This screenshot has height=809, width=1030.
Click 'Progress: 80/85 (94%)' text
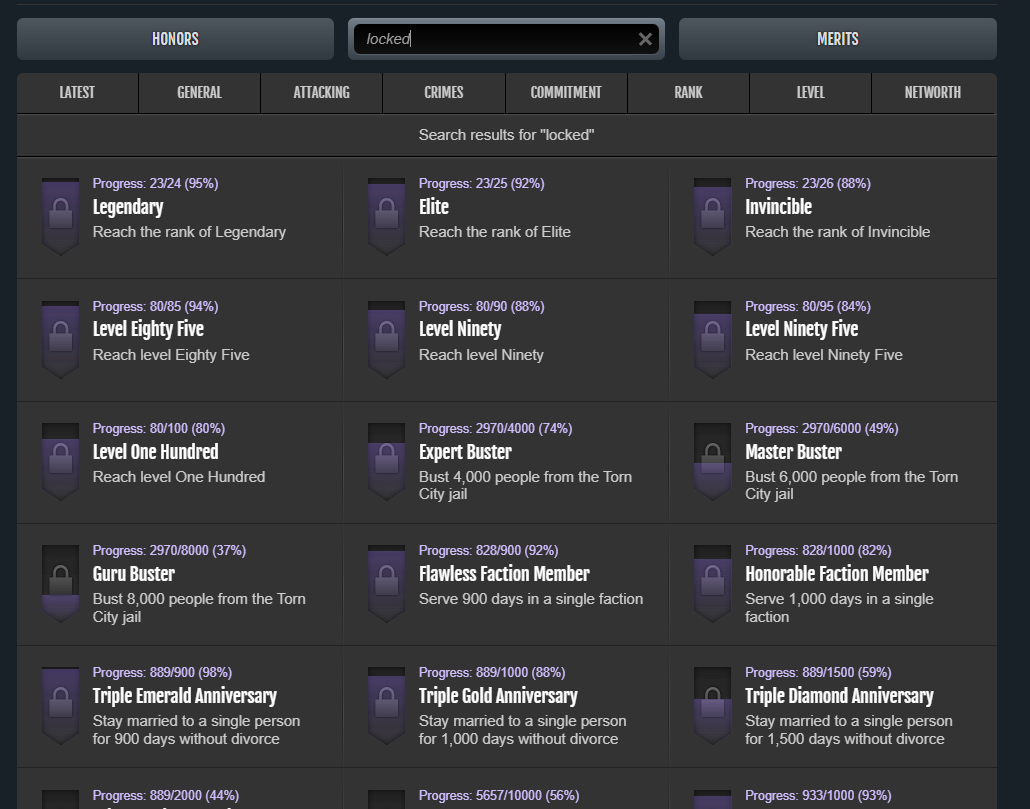(156, 307)
